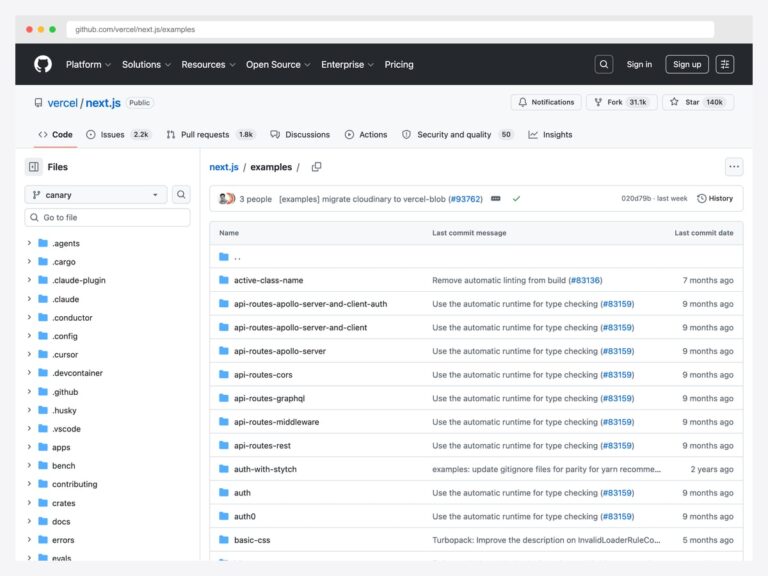Expand the .github folder chevron

[x=29, y=391]
